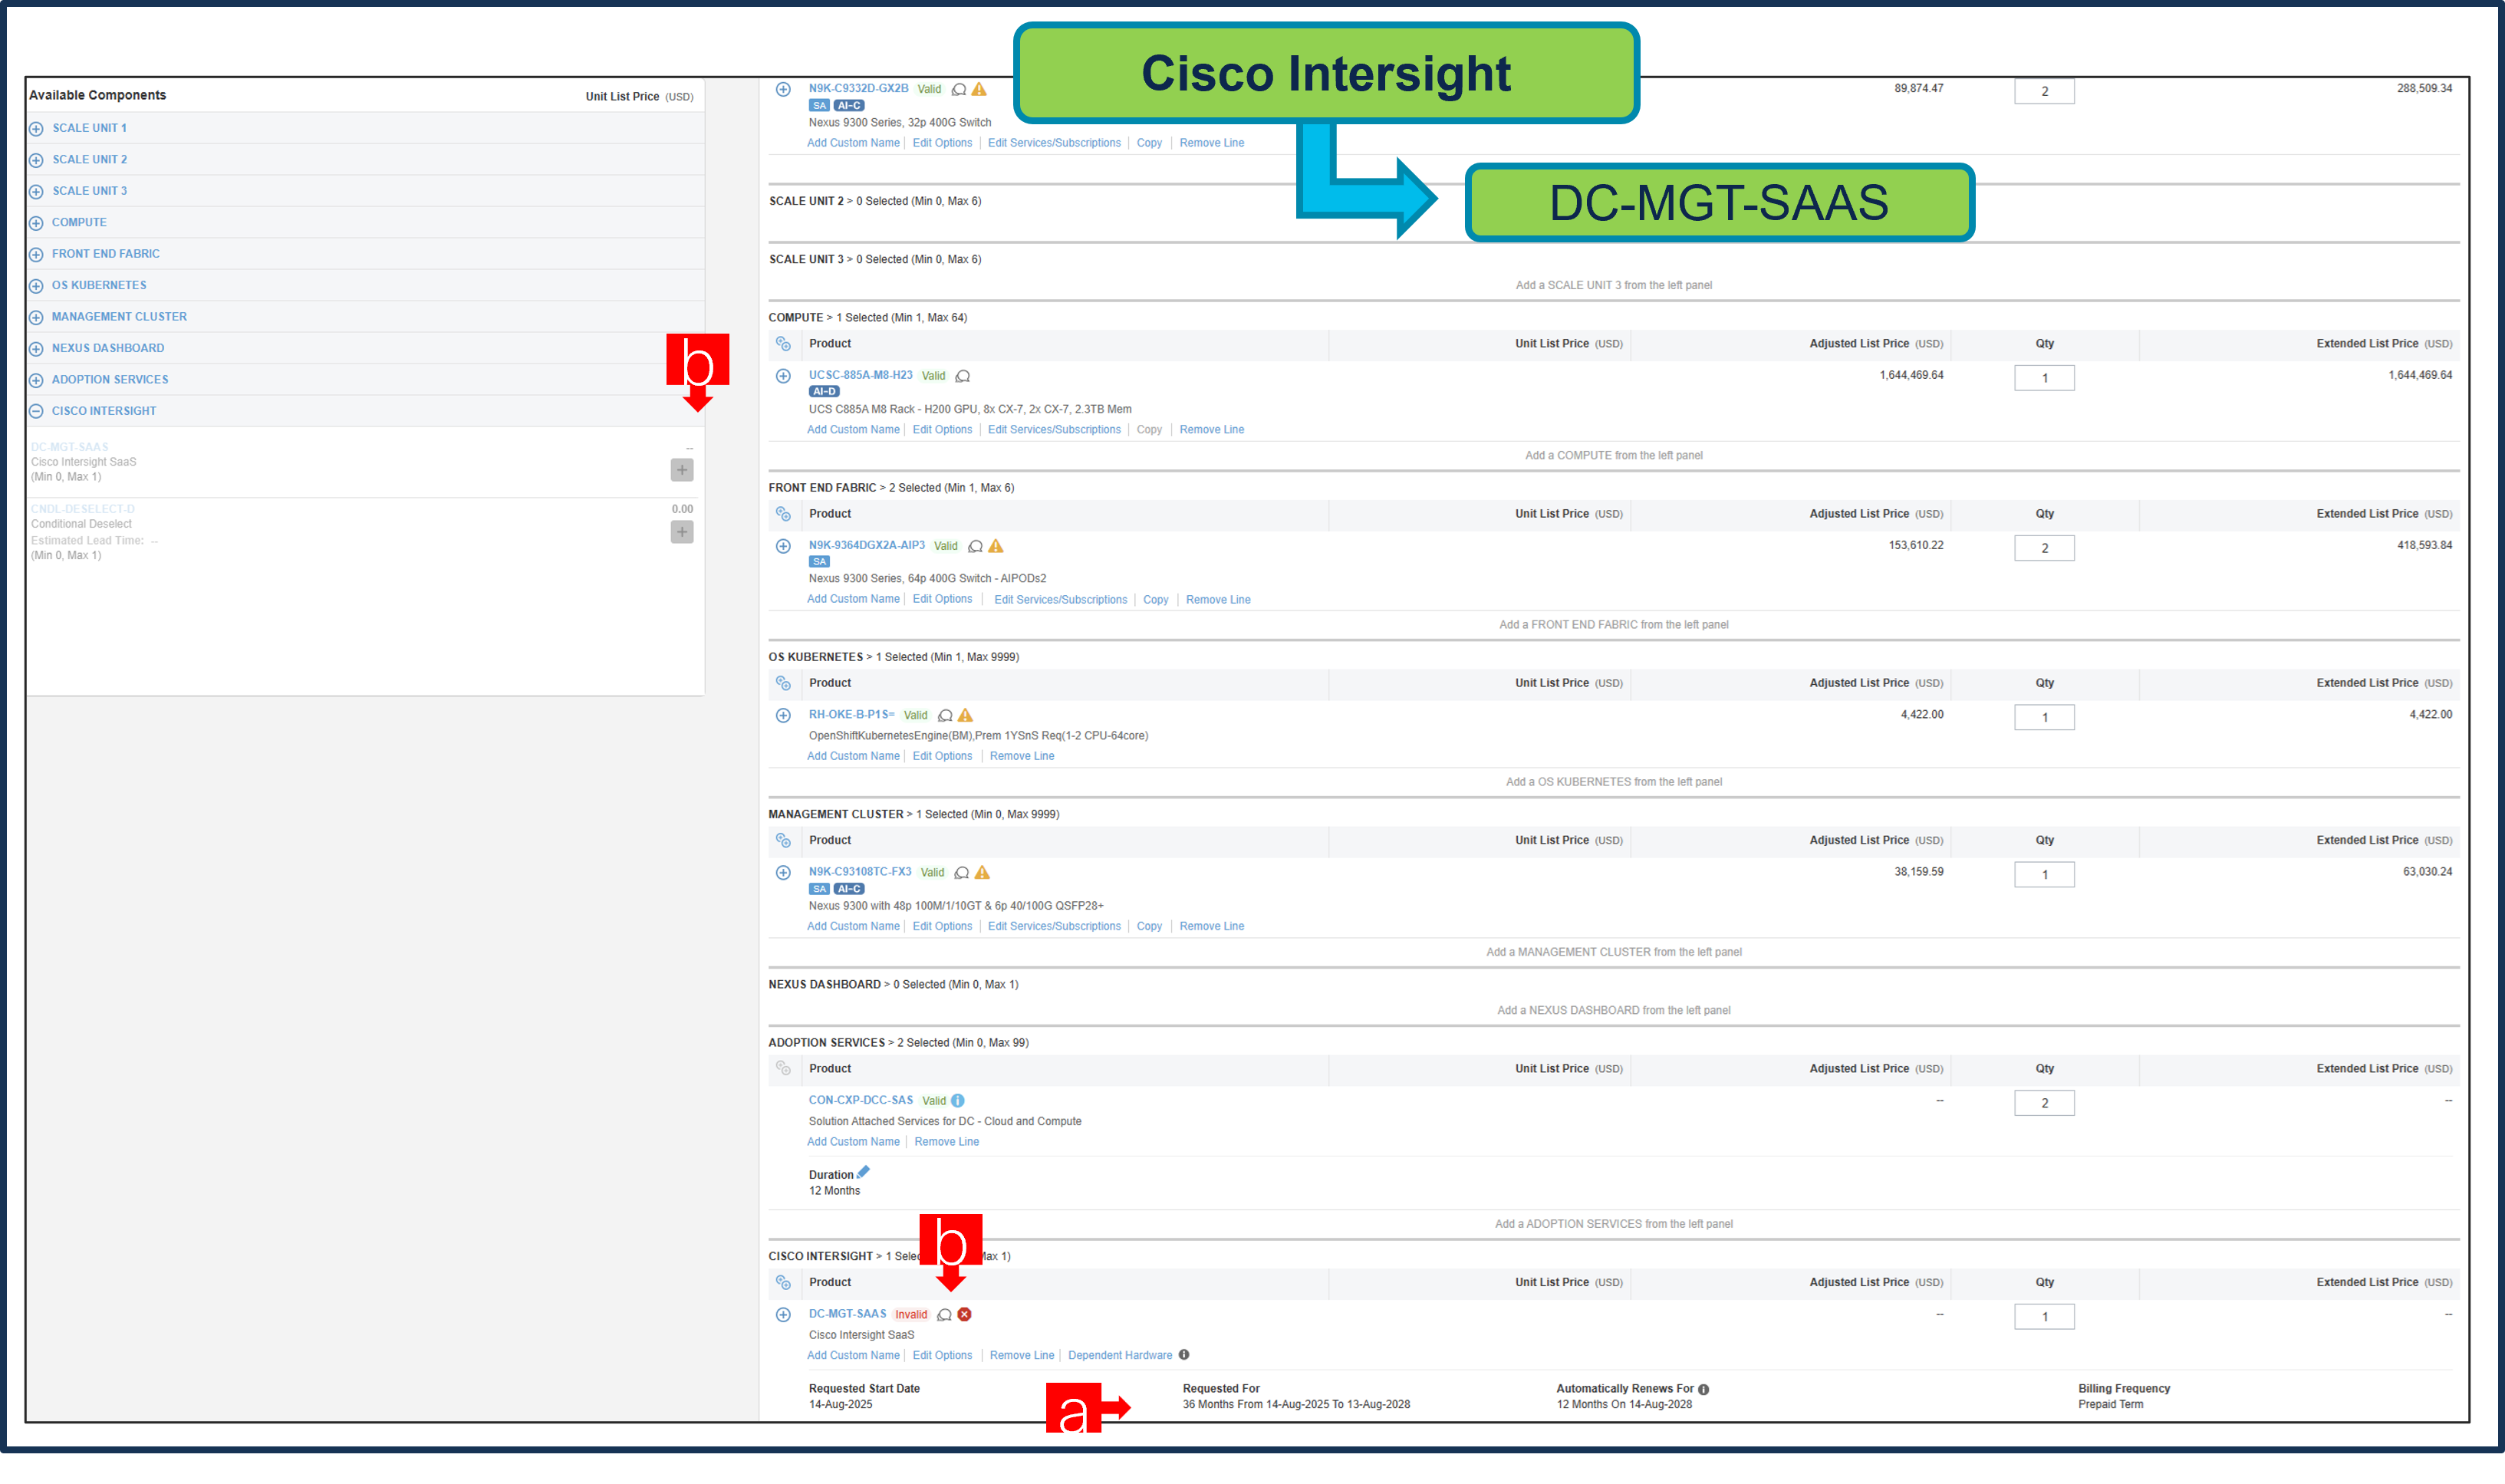Click the info icon next to CON-CXP-DCC-SAS Valid

958,1100
